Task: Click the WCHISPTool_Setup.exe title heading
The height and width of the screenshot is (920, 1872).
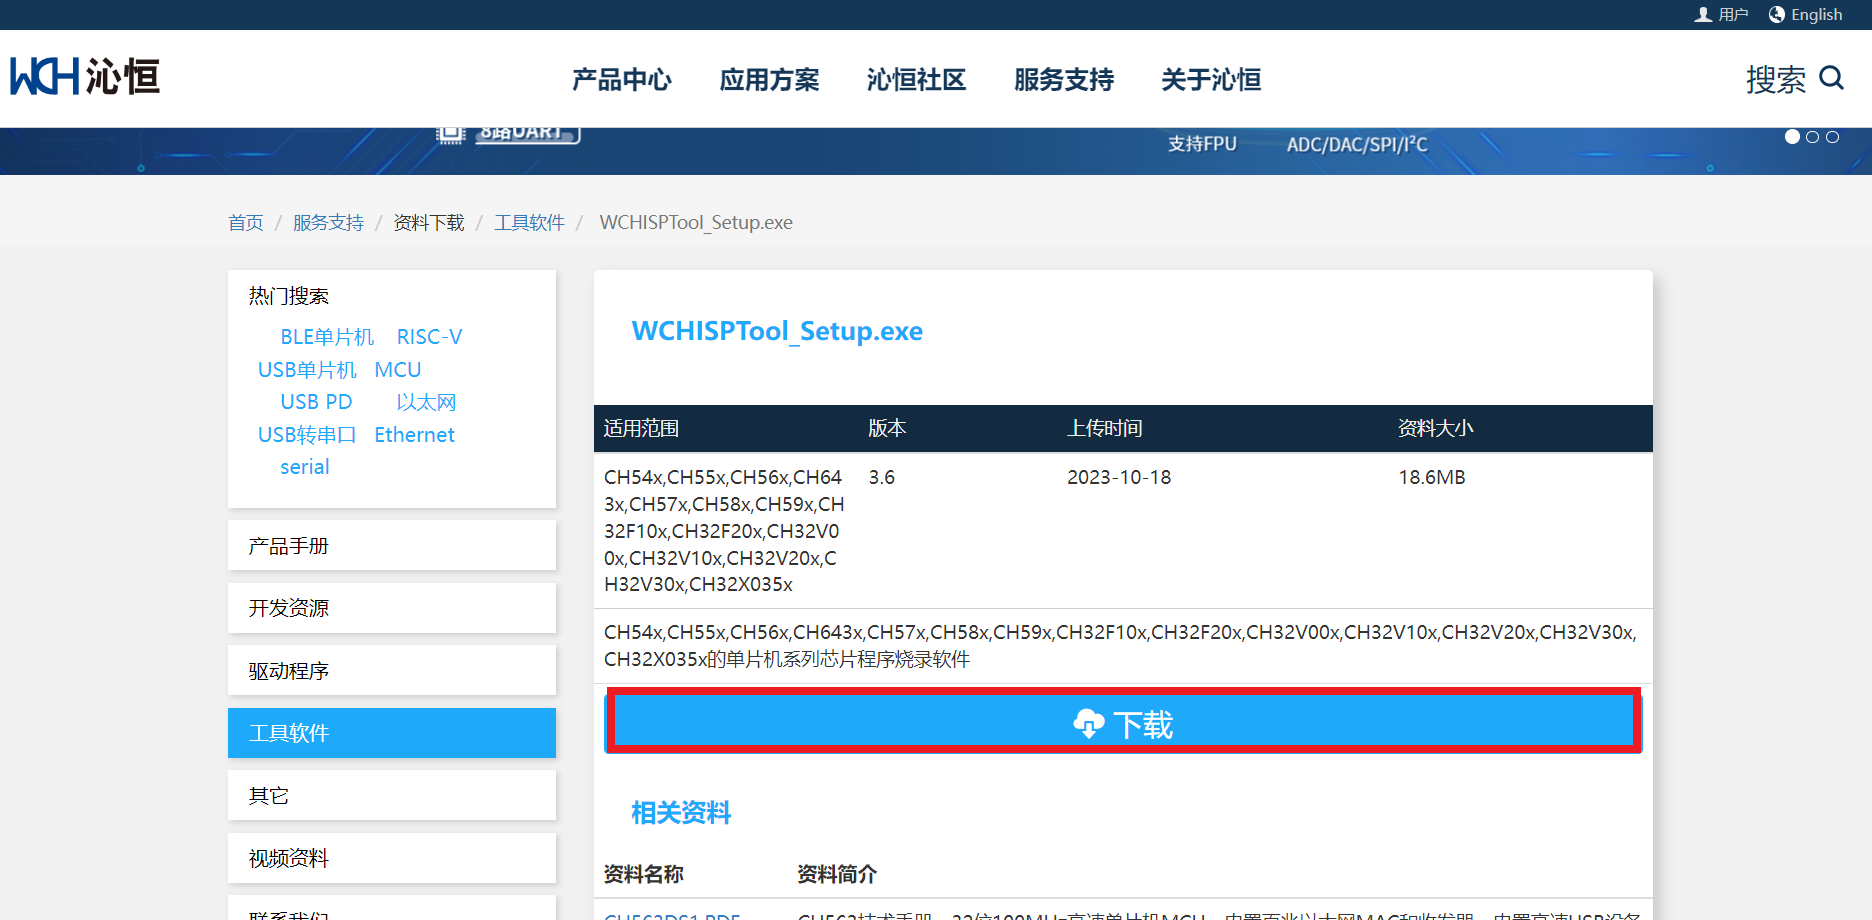Action: point(777,331)
